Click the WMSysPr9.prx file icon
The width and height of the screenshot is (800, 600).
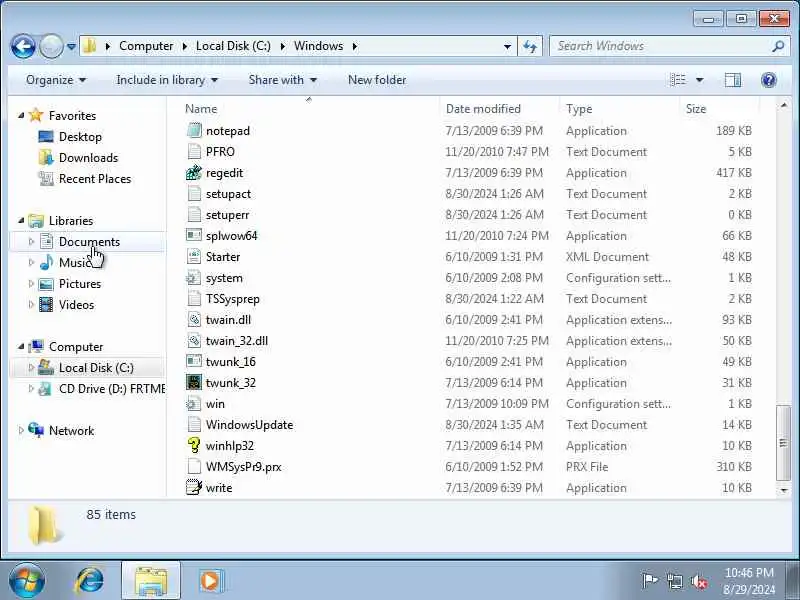(x=194, y=466)
